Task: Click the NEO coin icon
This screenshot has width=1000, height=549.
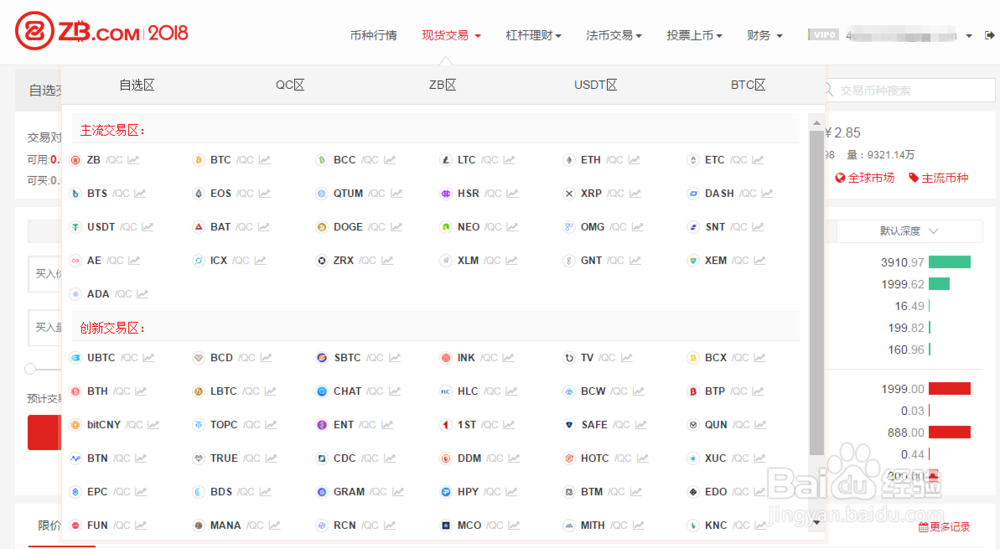Action: (446, 227)
